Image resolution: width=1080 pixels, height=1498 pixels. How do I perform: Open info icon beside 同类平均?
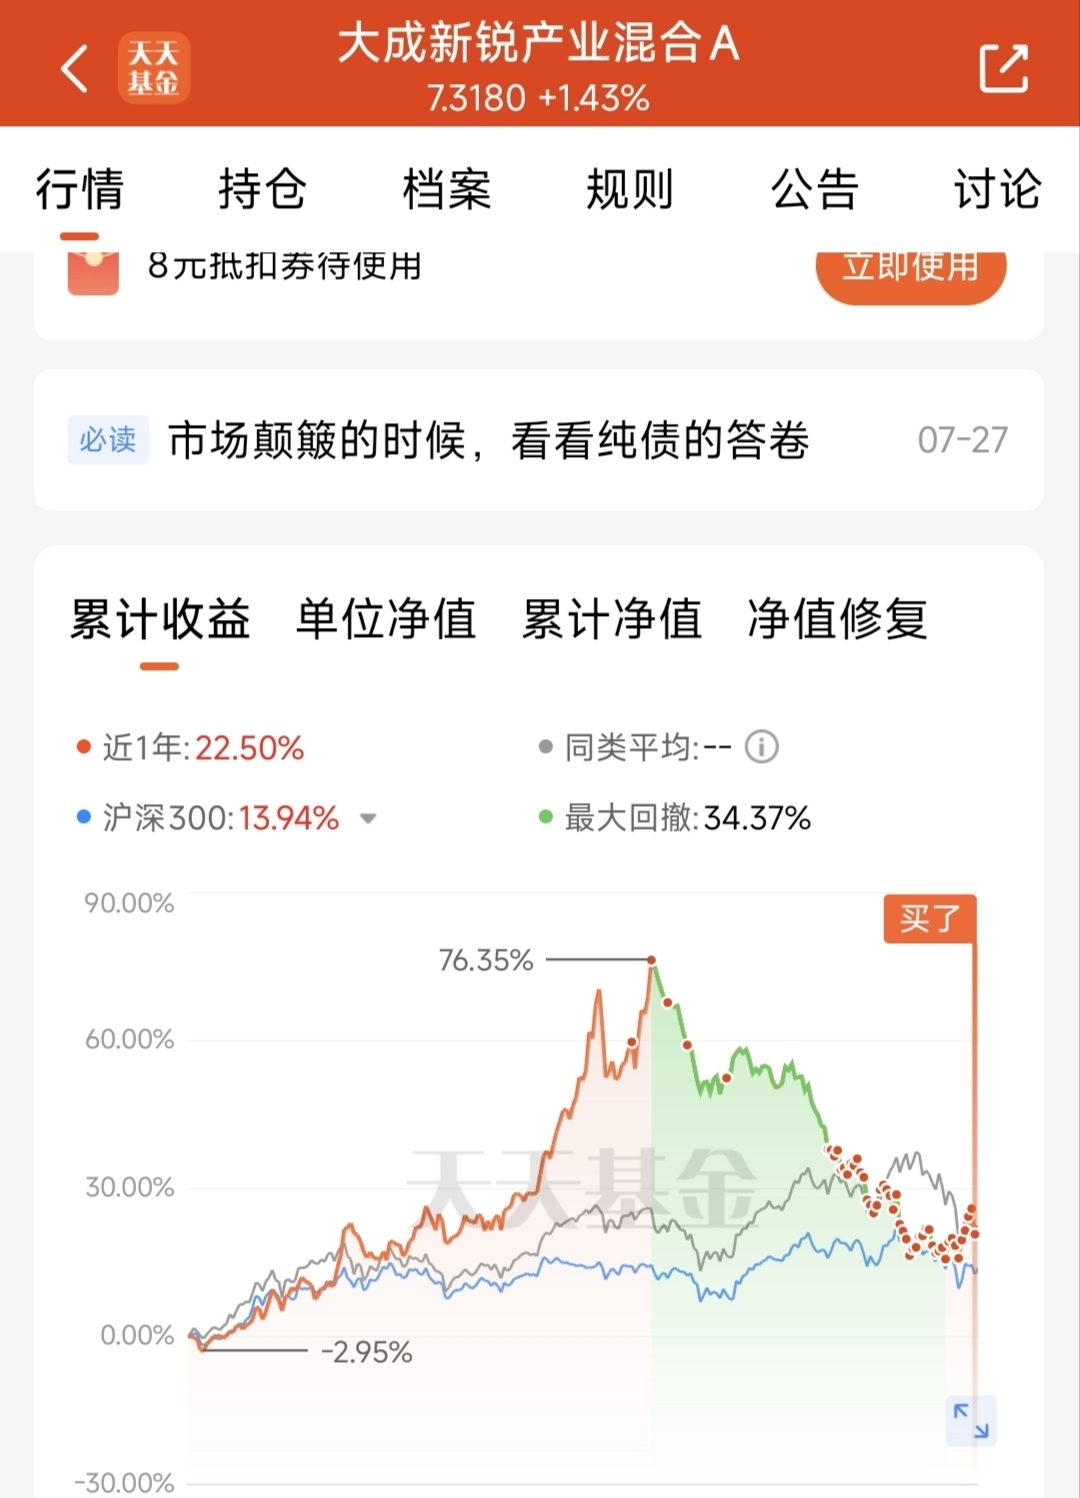(x=761, y=747)
